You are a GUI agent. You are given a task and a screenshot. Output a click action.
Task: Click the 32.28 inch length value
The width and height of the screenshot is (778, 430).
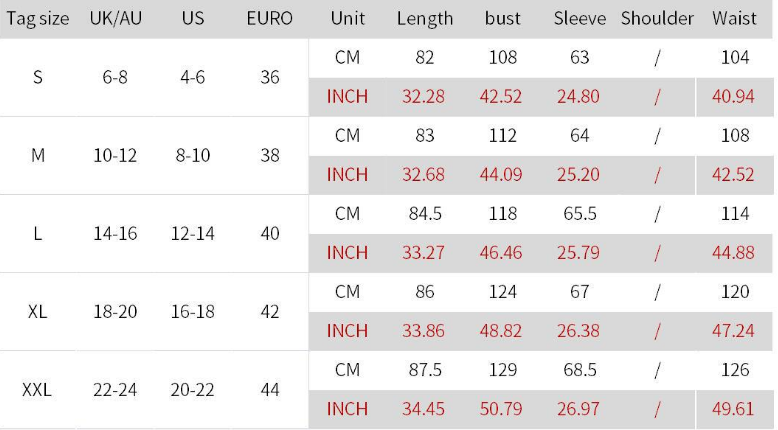pyautogui.click(x=424, y=97)
